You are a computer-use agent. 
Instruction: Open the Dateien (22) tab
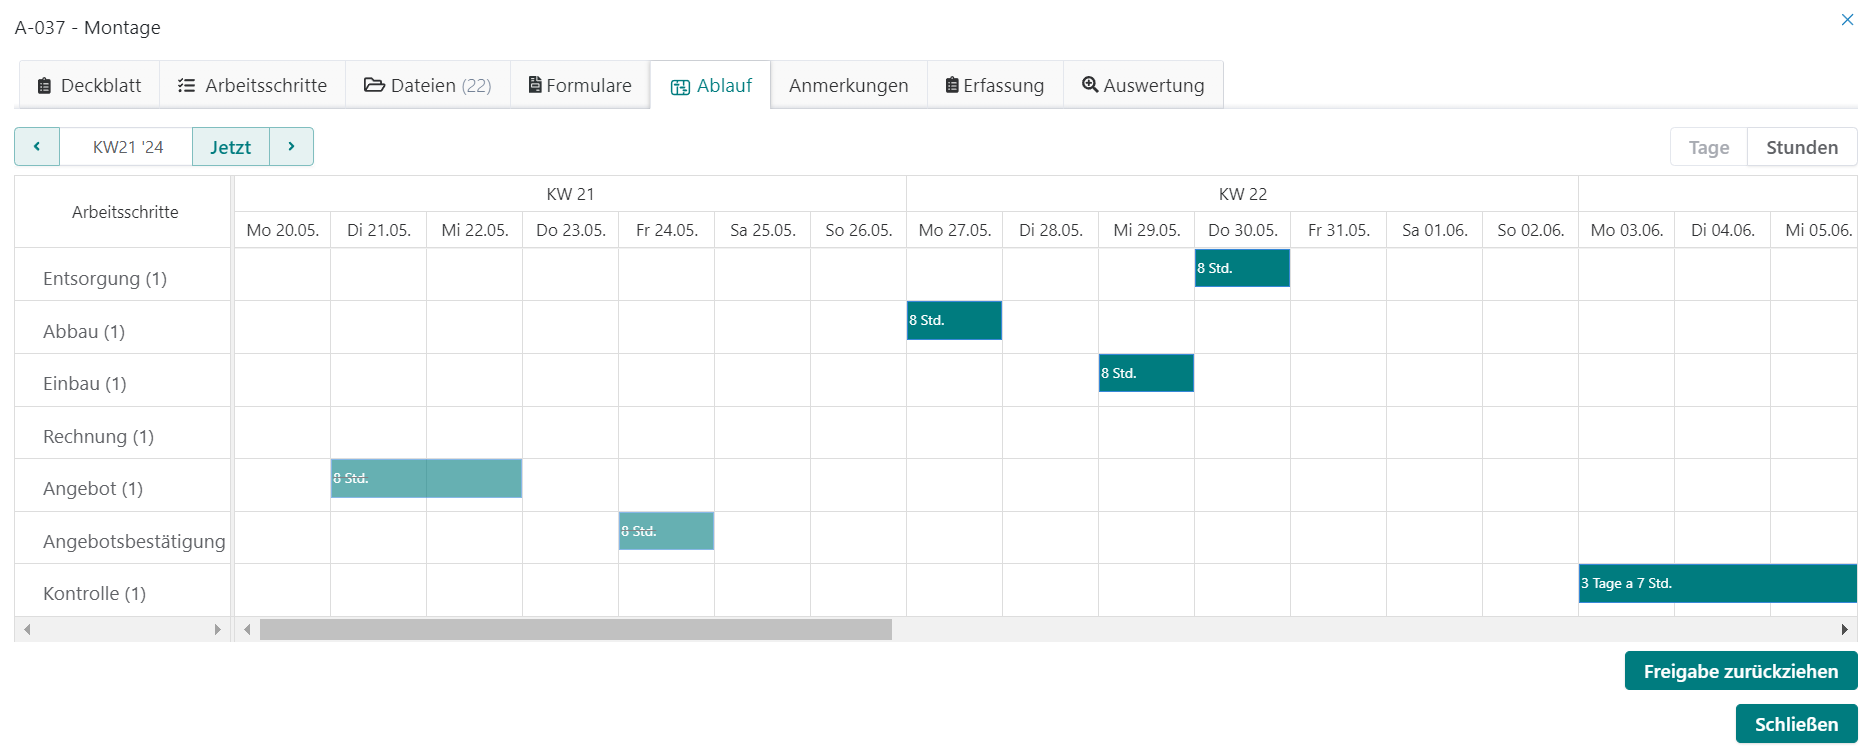click(x=428, y=86)
